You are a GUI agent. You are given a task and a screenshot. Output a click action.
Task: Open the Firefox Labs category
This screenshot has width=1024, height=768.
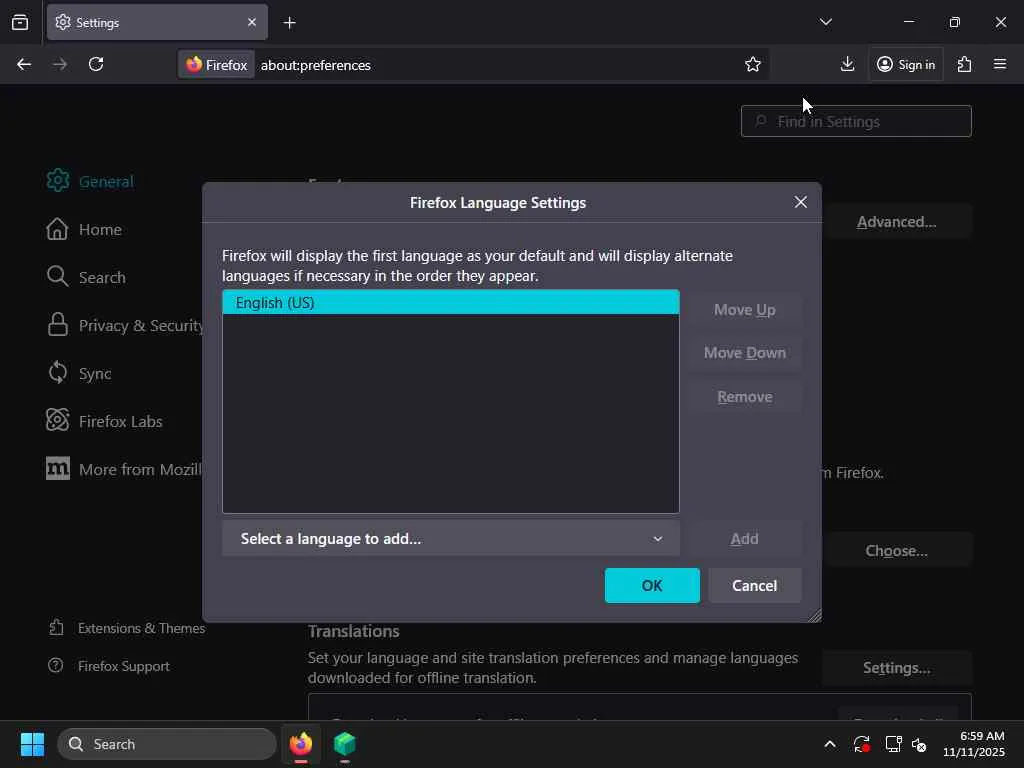[x=104, y=421]
